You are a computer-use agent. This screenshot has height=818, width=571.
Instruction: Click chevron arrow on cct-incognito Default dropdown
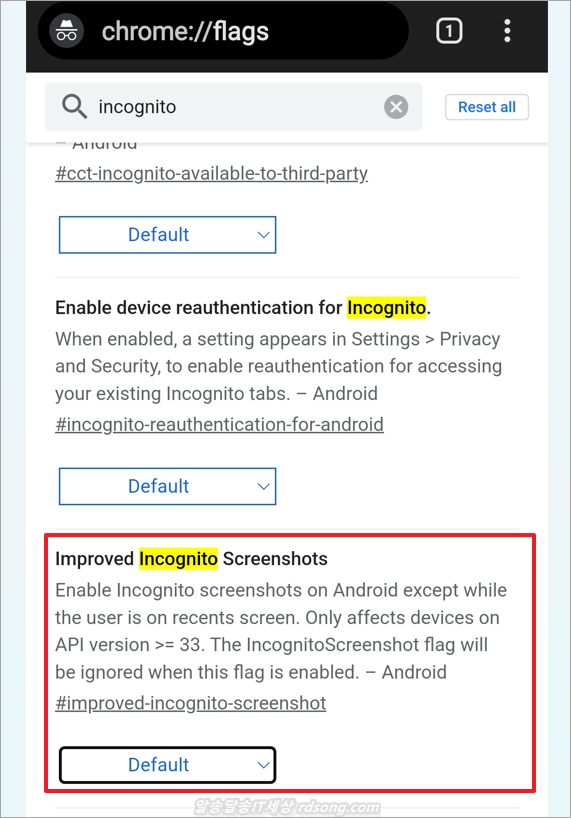pyautogui.click(x=264, y=235)
